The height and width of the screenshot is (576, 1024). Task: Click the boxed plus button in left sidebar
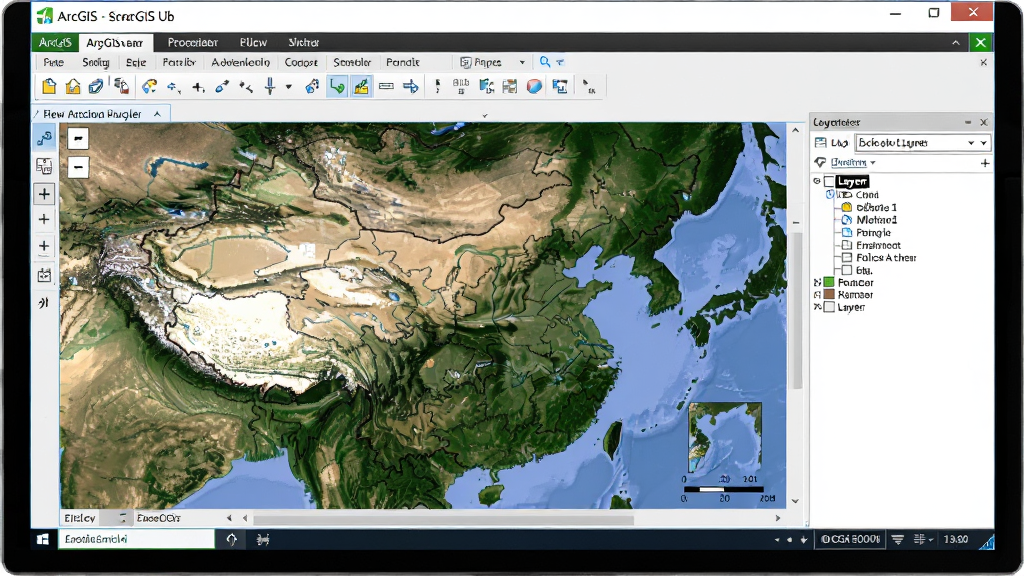click(x=44, y=194)
